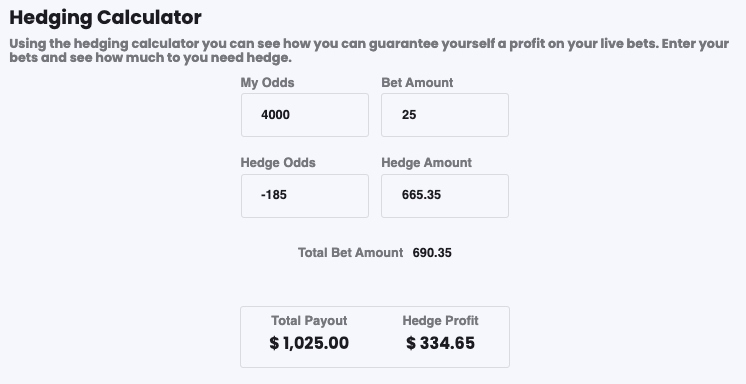Click description line starting "bets and see"
Viewport: 746px width, 384px height.
[150, 59]
